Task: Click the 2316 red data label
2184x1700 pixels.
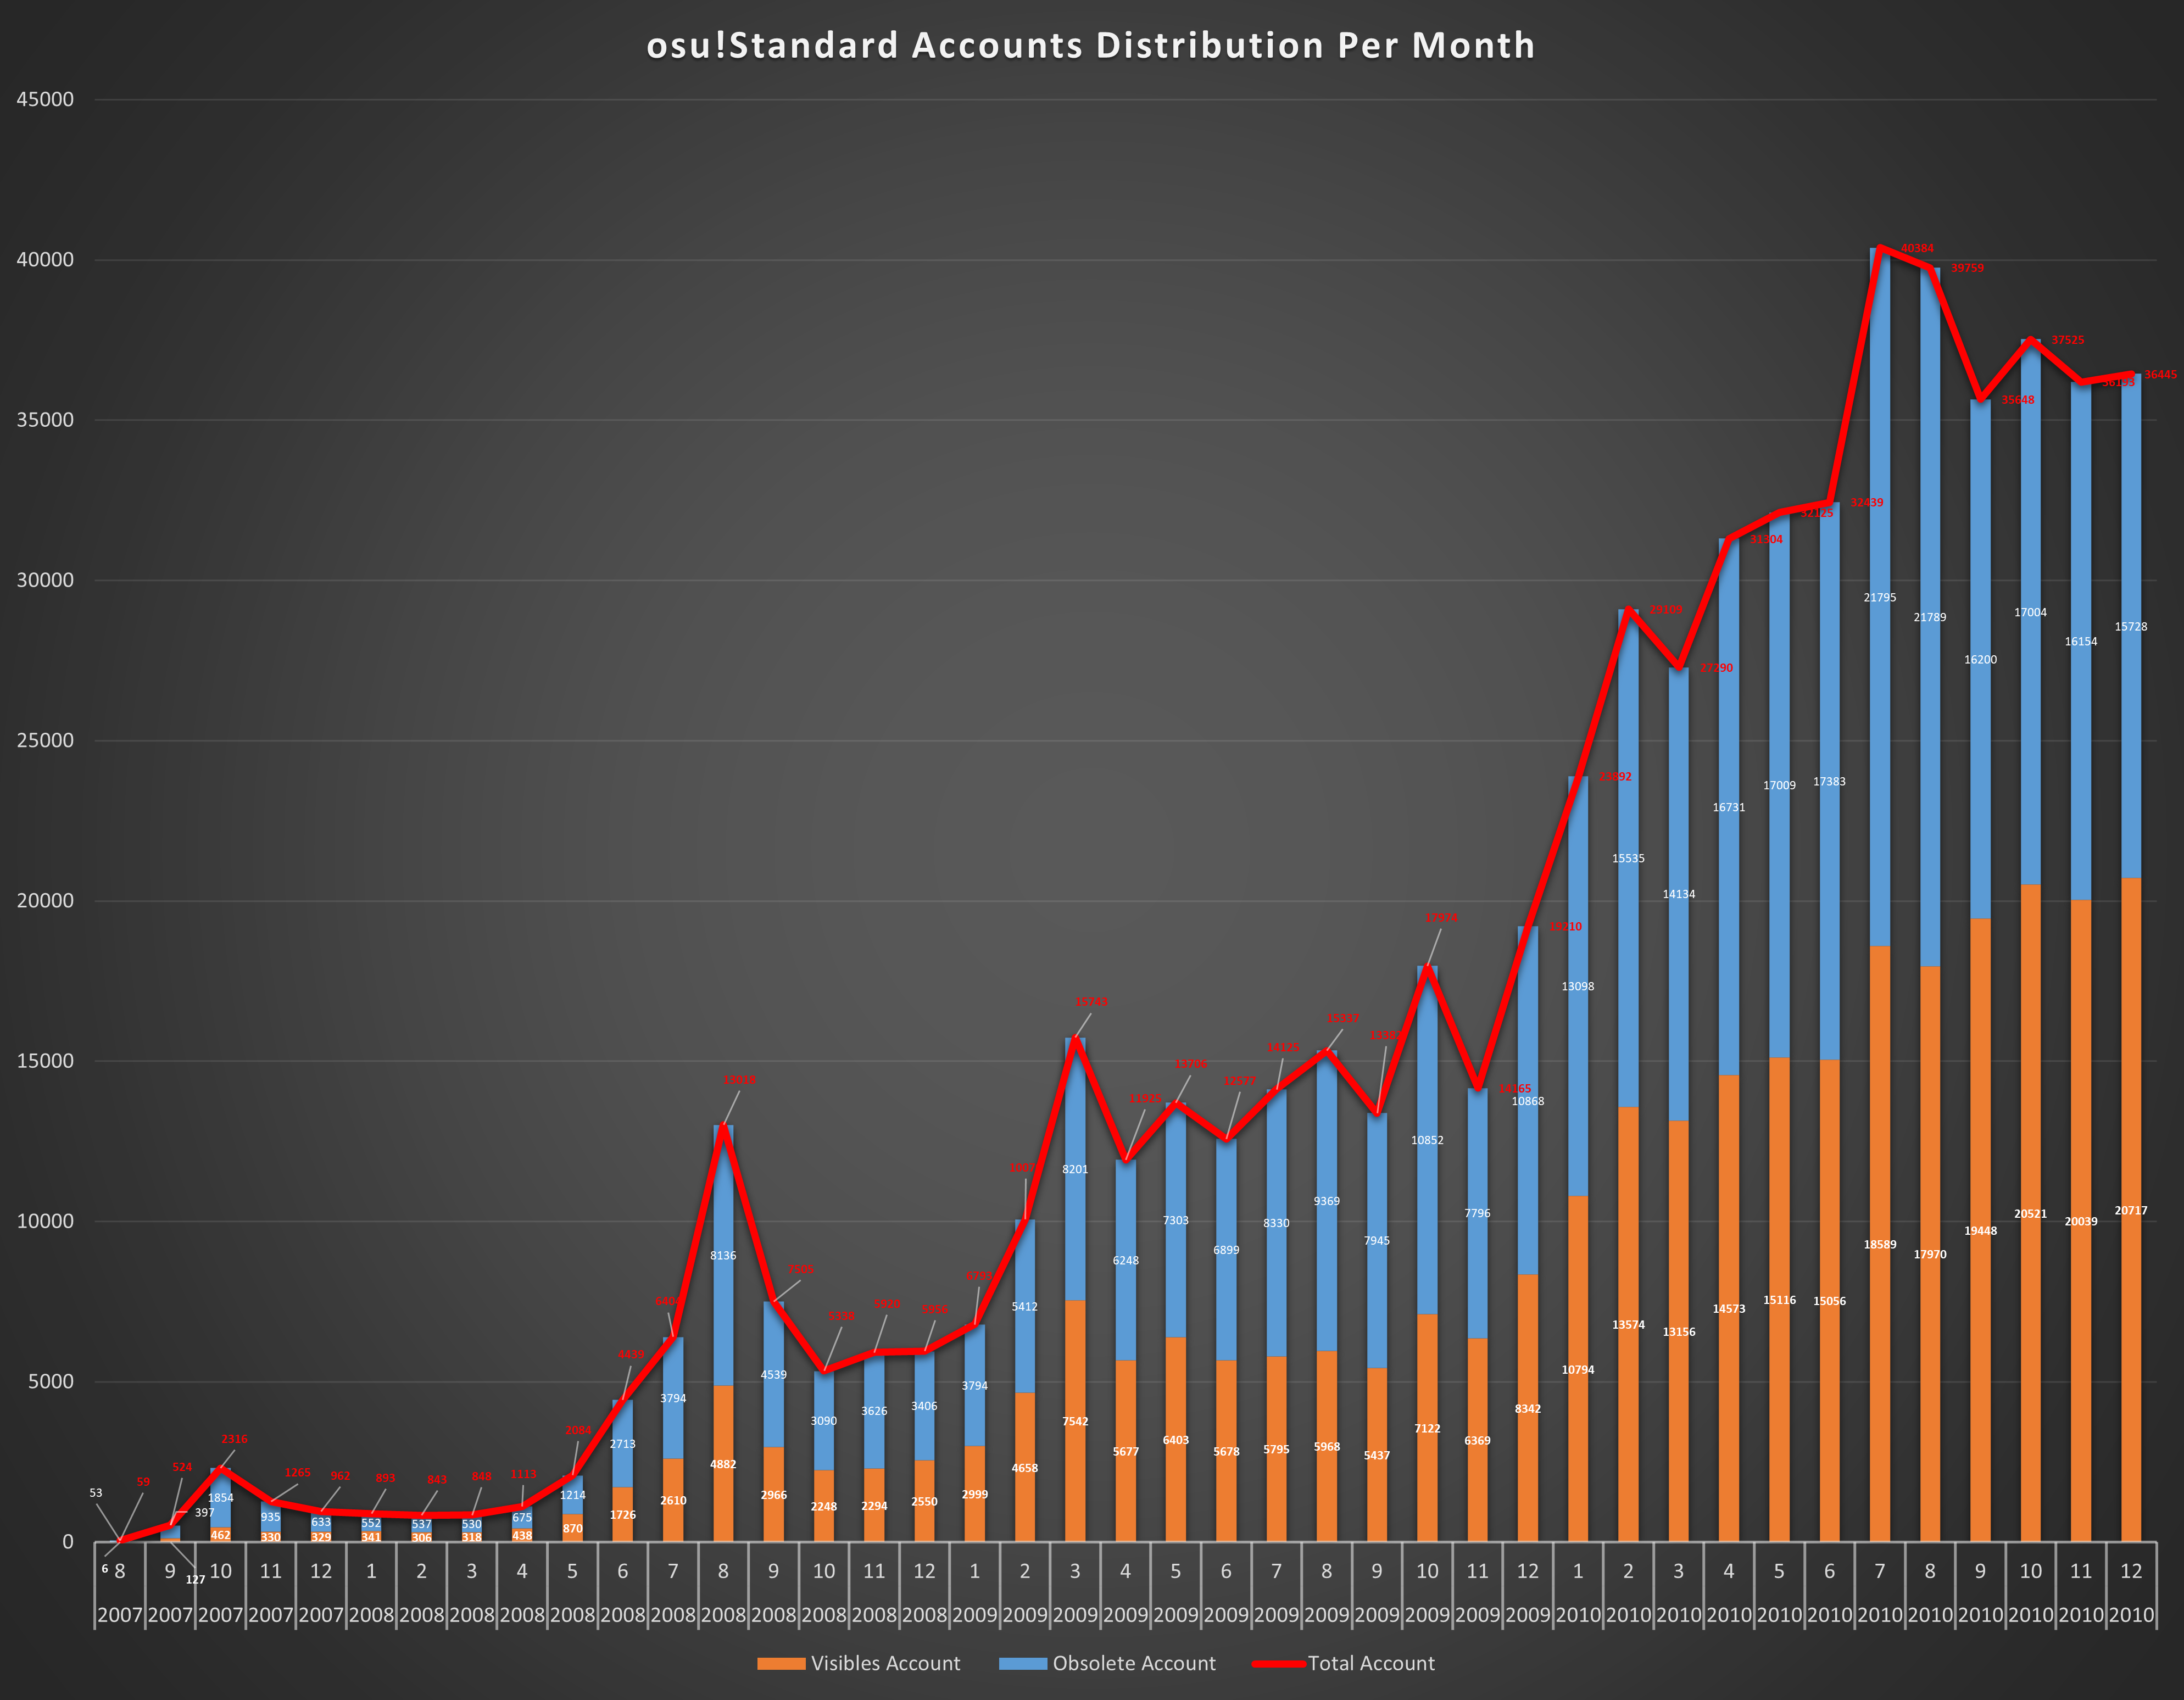Action: tap(234, 1439)
